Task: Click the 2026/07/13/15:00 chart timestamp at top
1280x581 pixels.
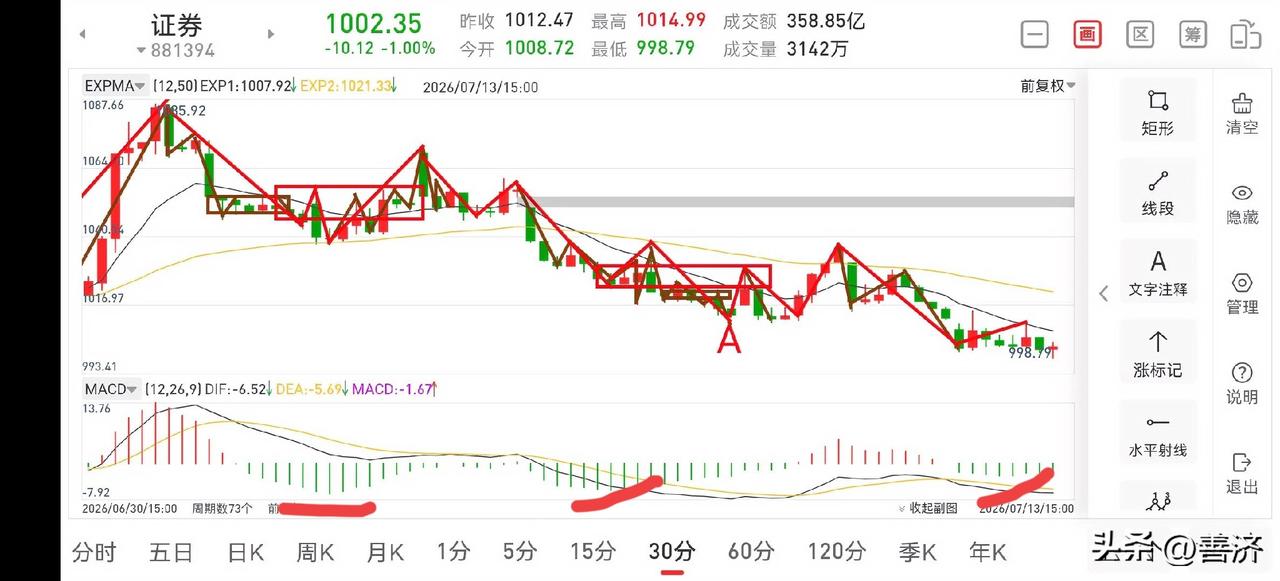Action: tap(480, 87)
